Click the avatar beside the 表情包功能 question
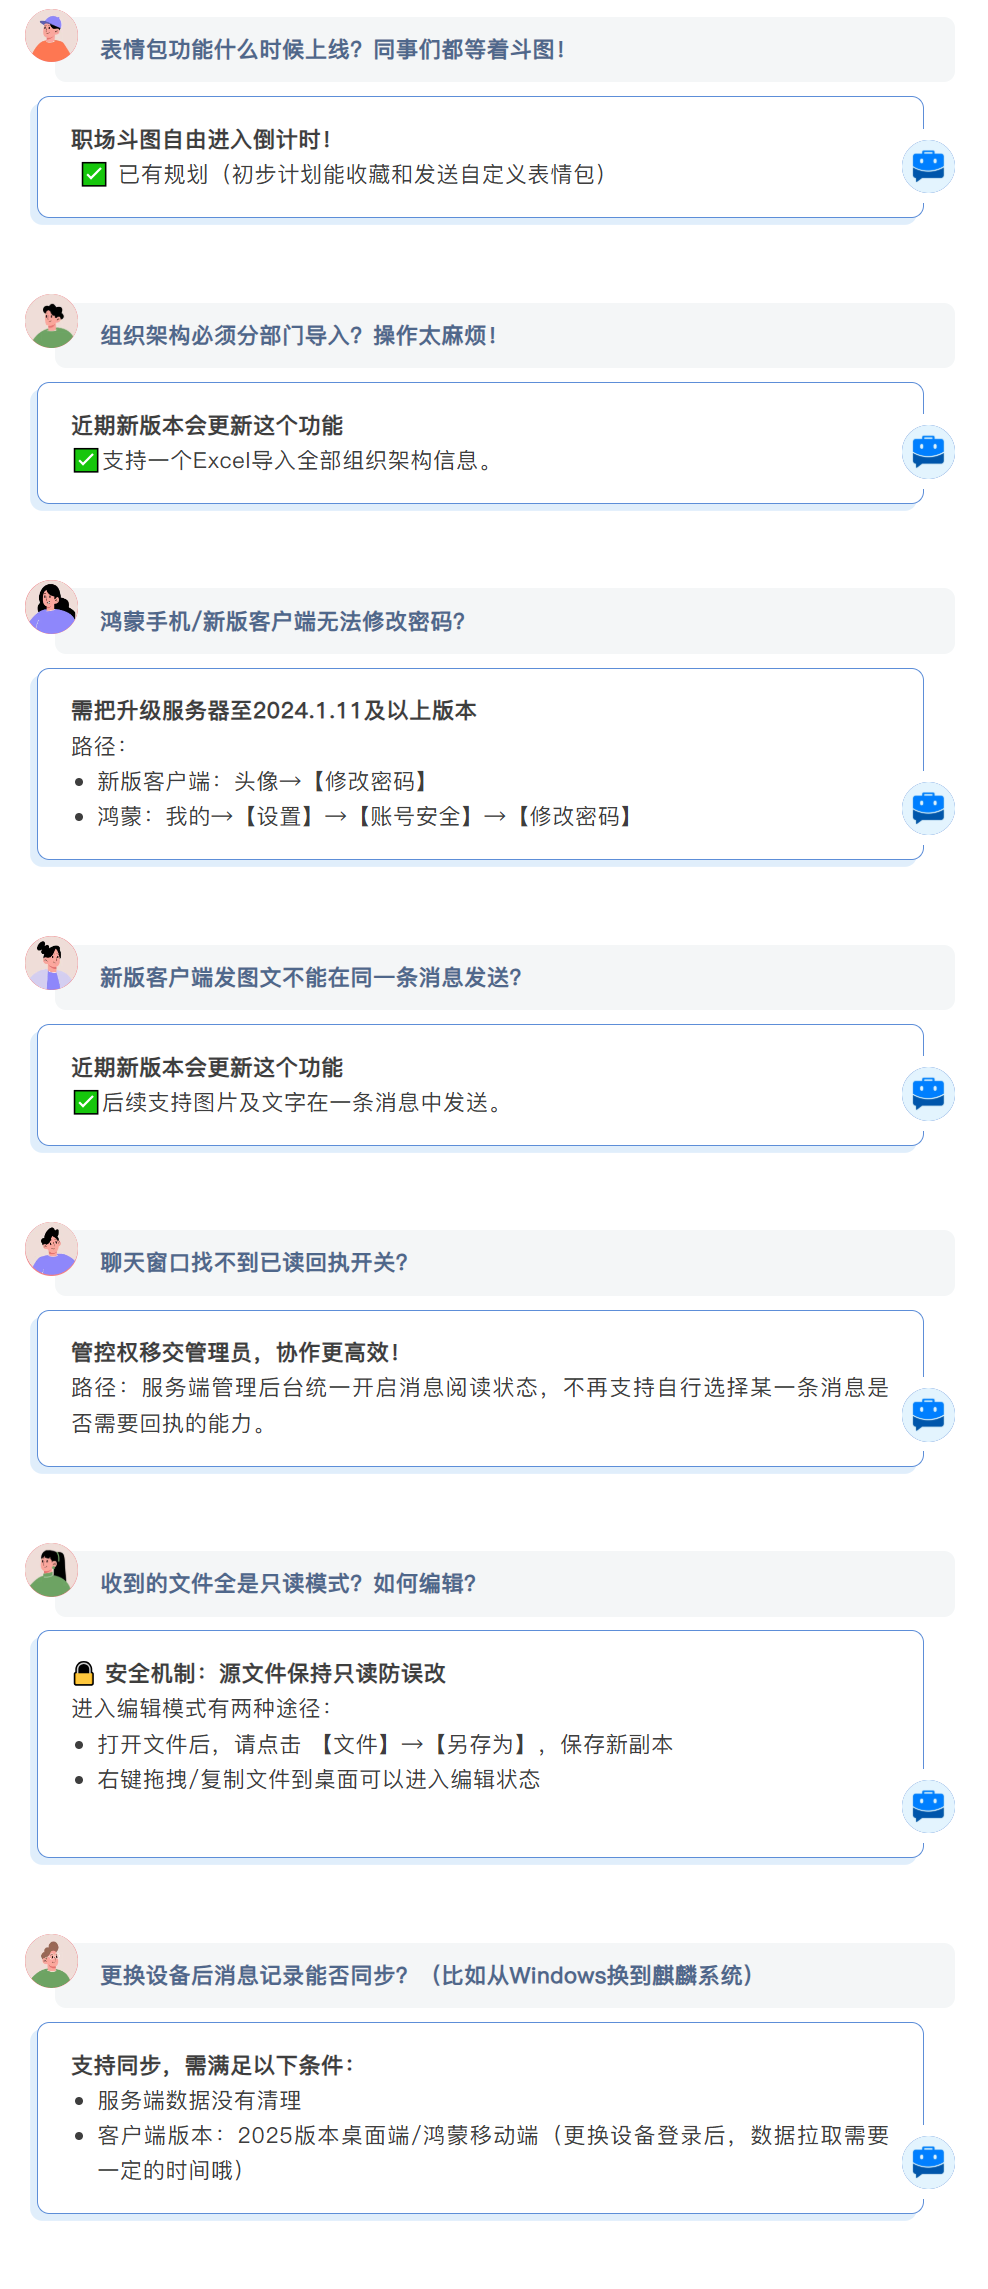The height and width of the screenshot is (2289, 988). click(51, 36)
